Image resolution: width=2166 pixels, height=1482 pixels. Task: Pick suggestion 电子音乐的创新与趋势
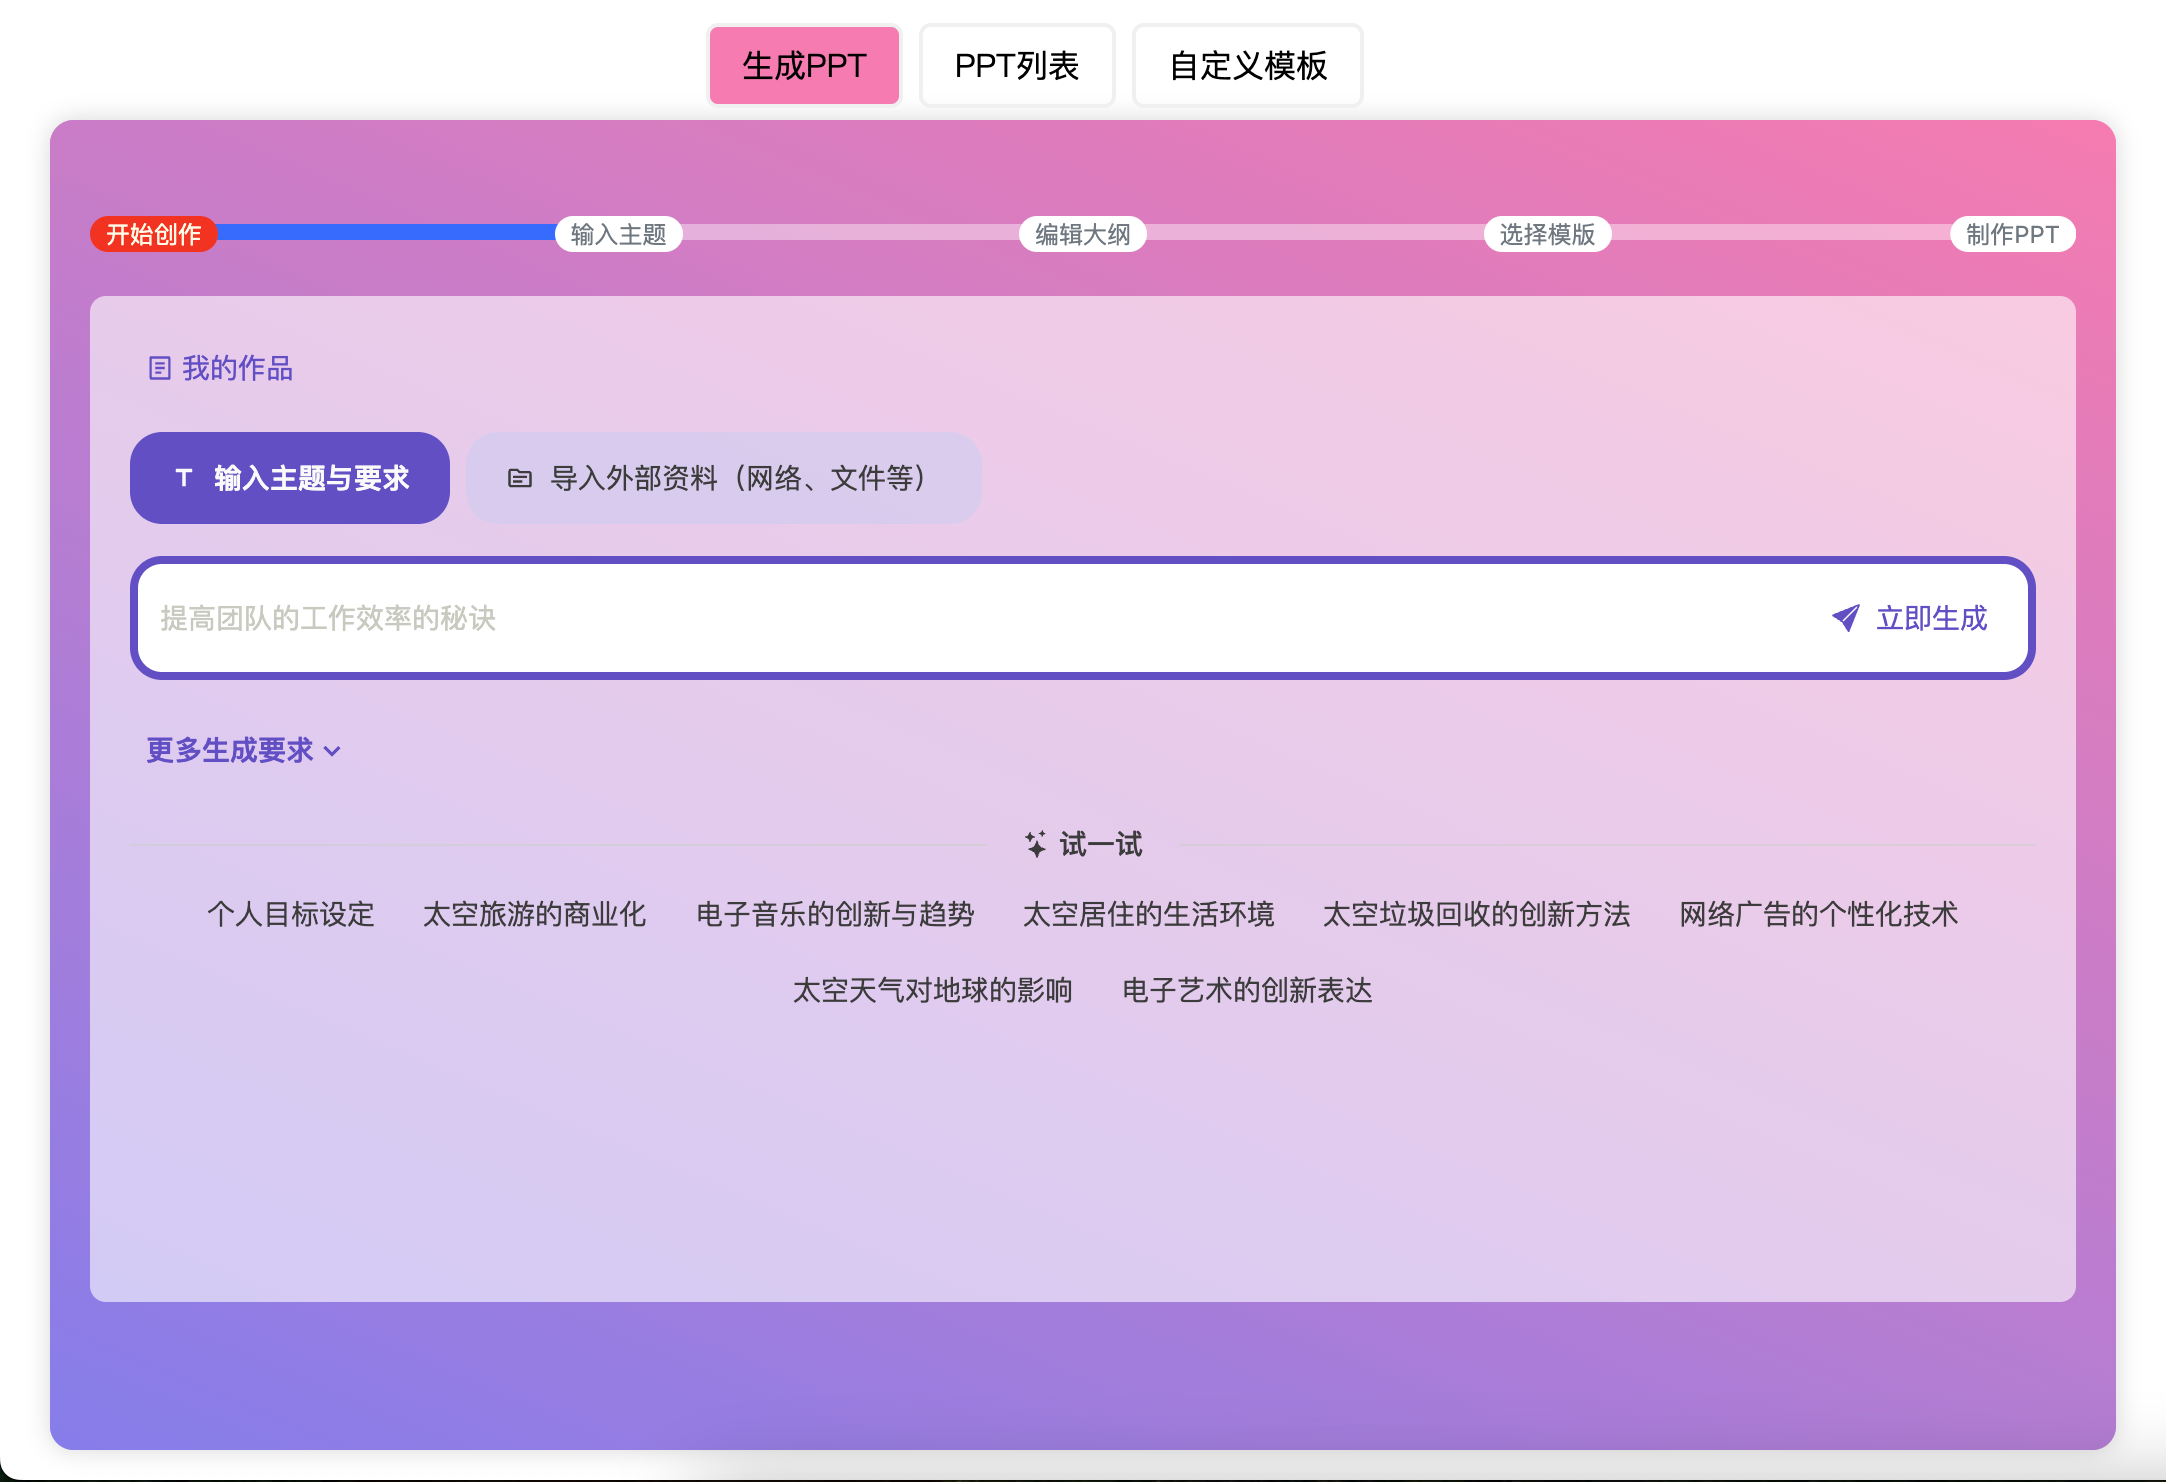tap(834, 914)
